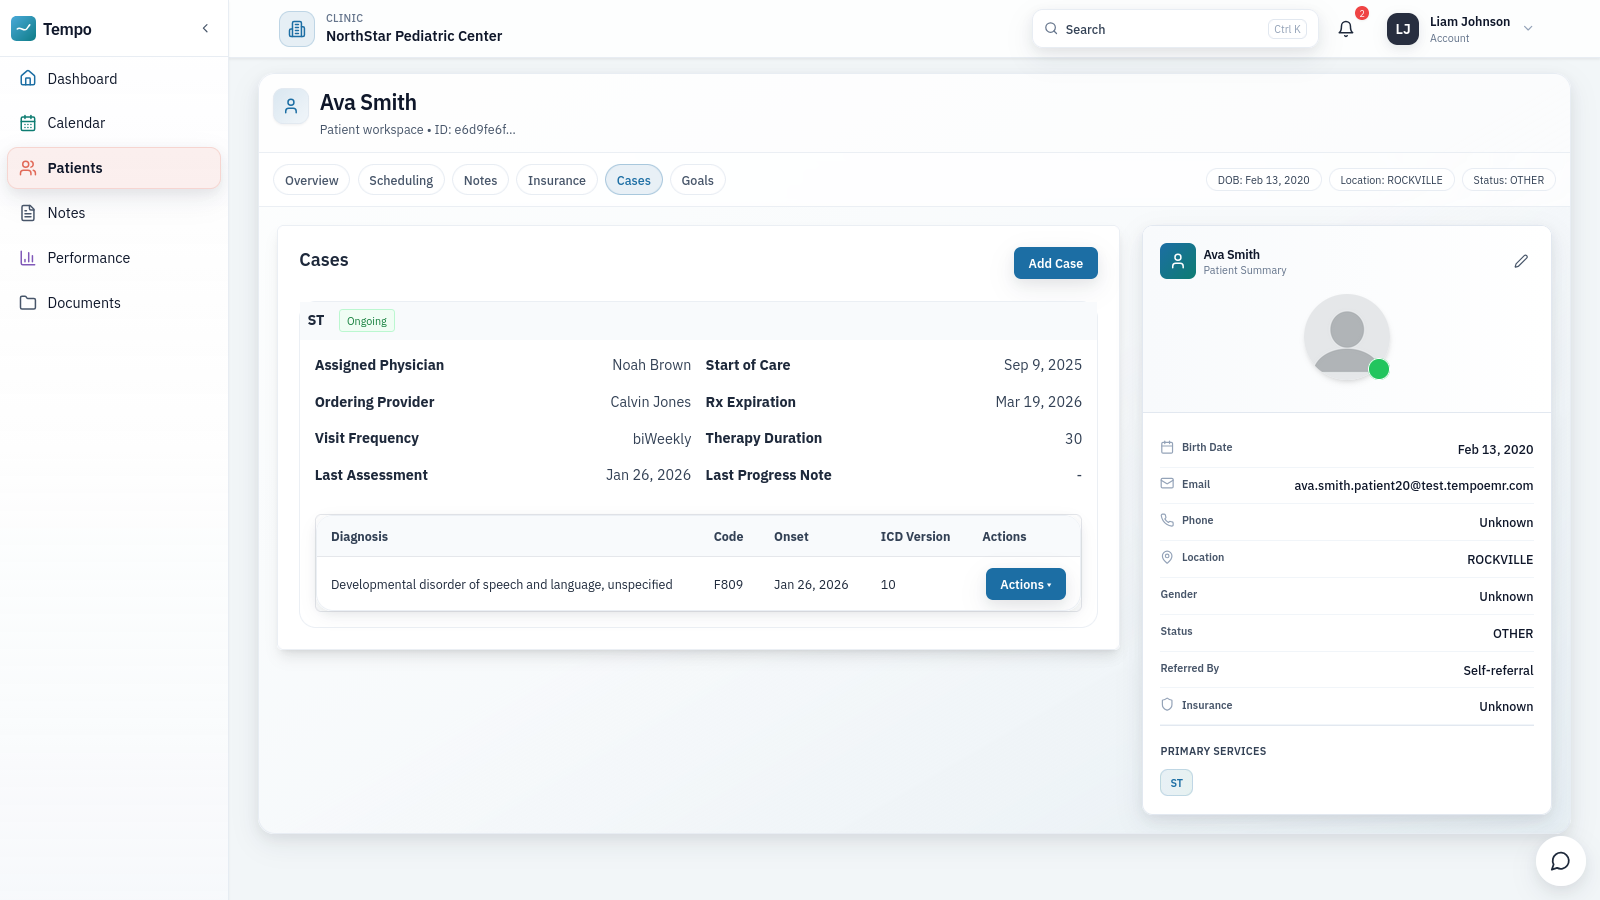Click the Patients people icon
Screen dimensions: 1600x900
click(x=28, y=168)
